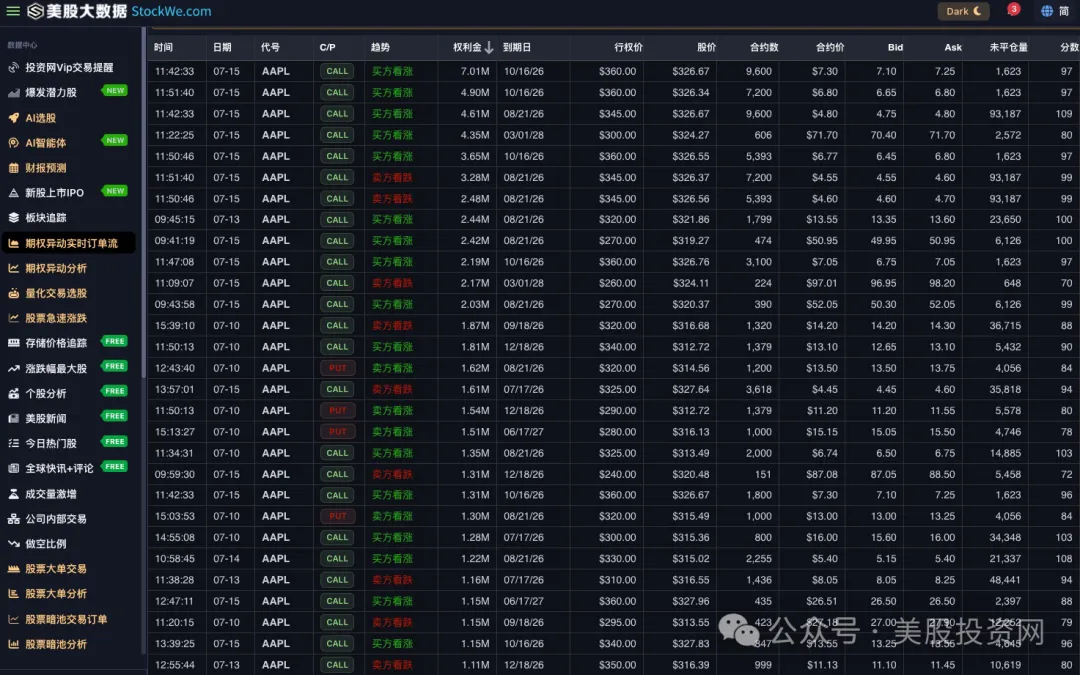Click the 03/01/28 expiry with $300.00 strike

pos(523,135)
